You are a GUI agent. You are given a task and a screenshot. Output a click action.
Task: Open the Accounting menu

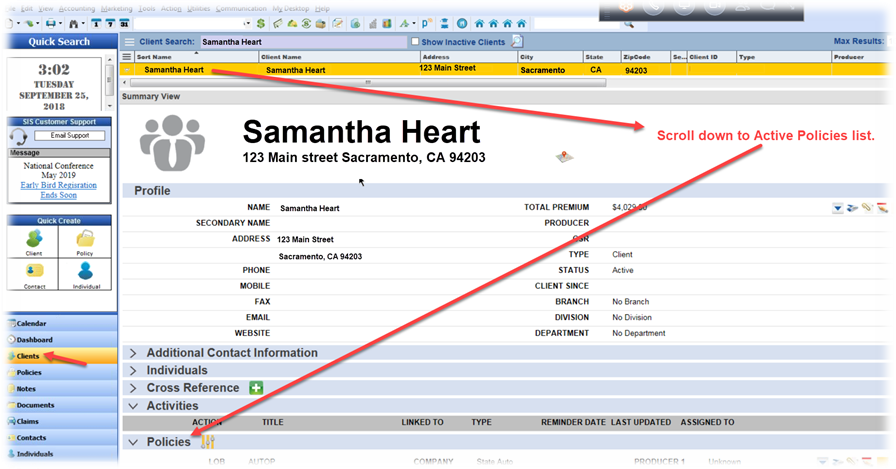(x=77, y=8)
